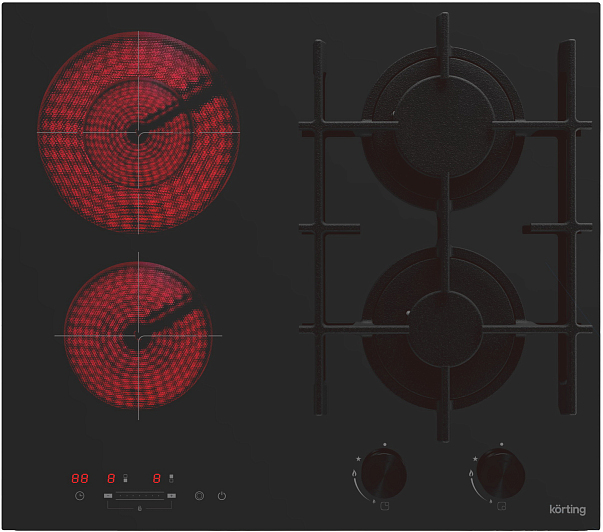This screenshot has width=603, height=532.
Task: Click the burner position icon below left knob
Action: tap(385, 505)
